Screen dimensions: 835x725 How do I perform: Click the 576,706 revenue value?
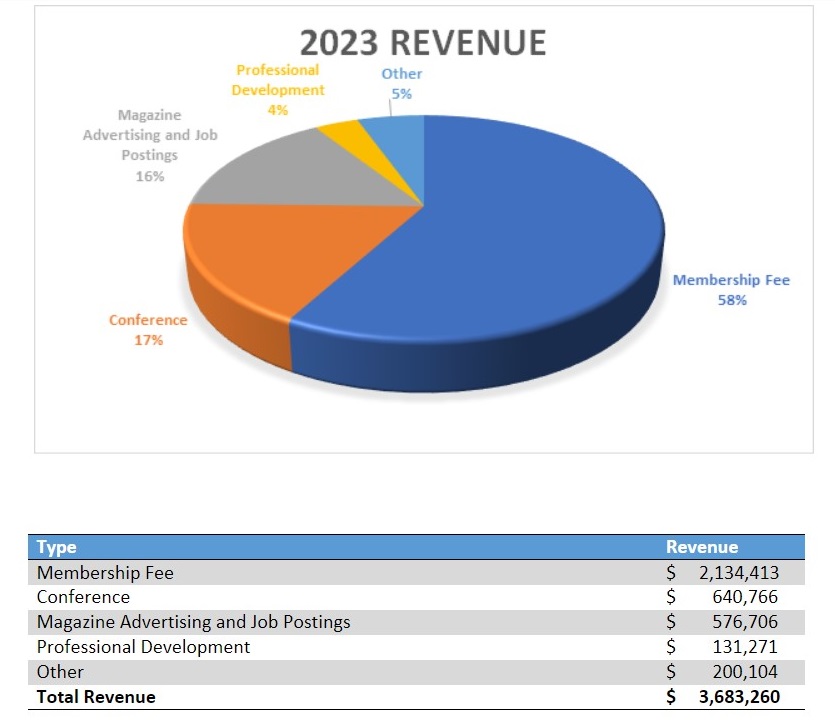pyautogui.click(x=745, y=622)
